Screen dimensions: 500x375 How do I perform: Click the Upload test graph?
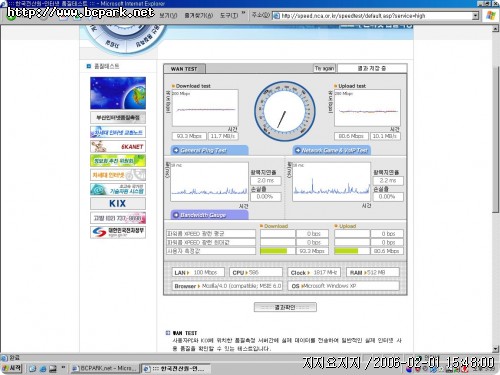tap(367, 108)
